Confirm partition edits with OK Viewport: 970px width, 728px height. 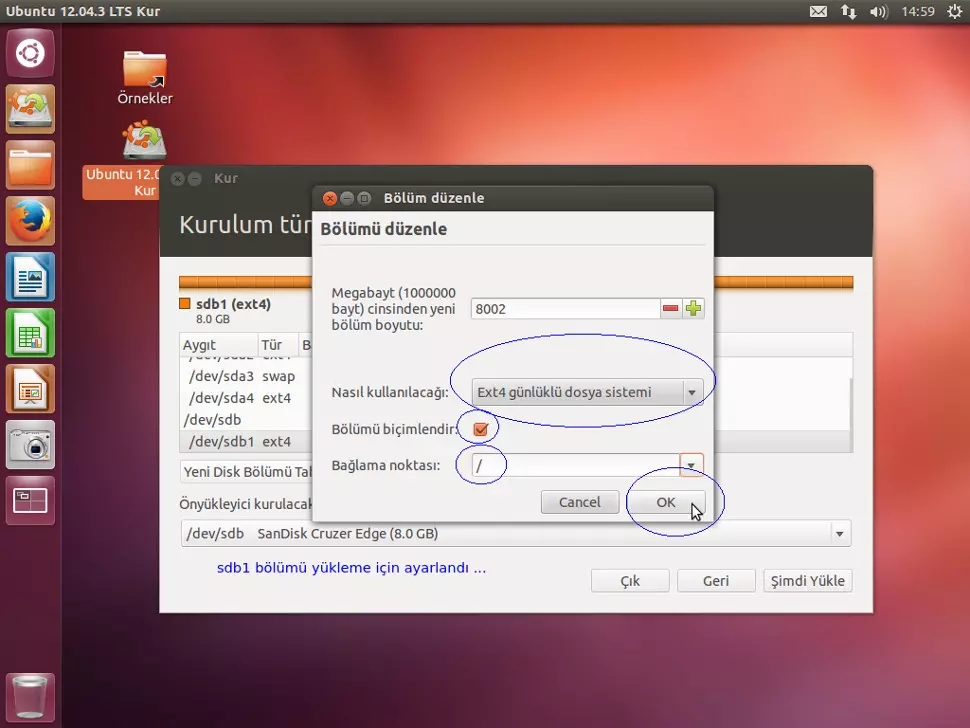click(x=666, y=502)
